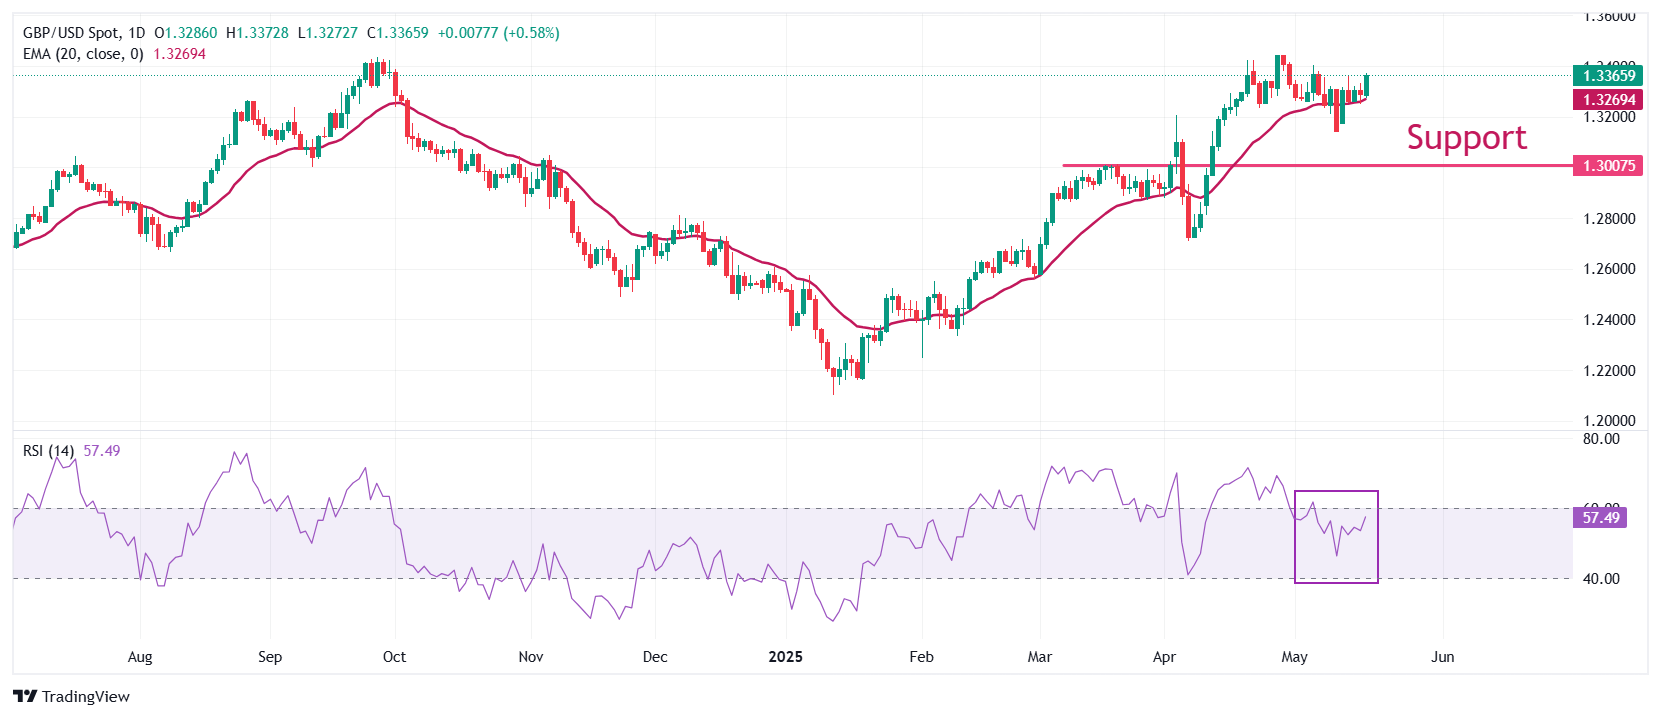
Task: Click the 80.00 RSI axis label
Action: tap(1601, 439)
